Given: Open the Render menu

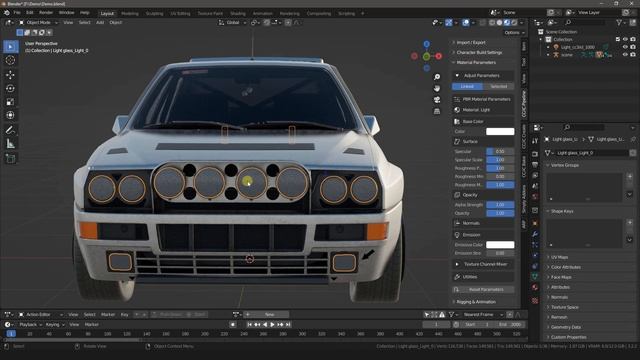Looking at the screenshot, I should coord(46,13).
